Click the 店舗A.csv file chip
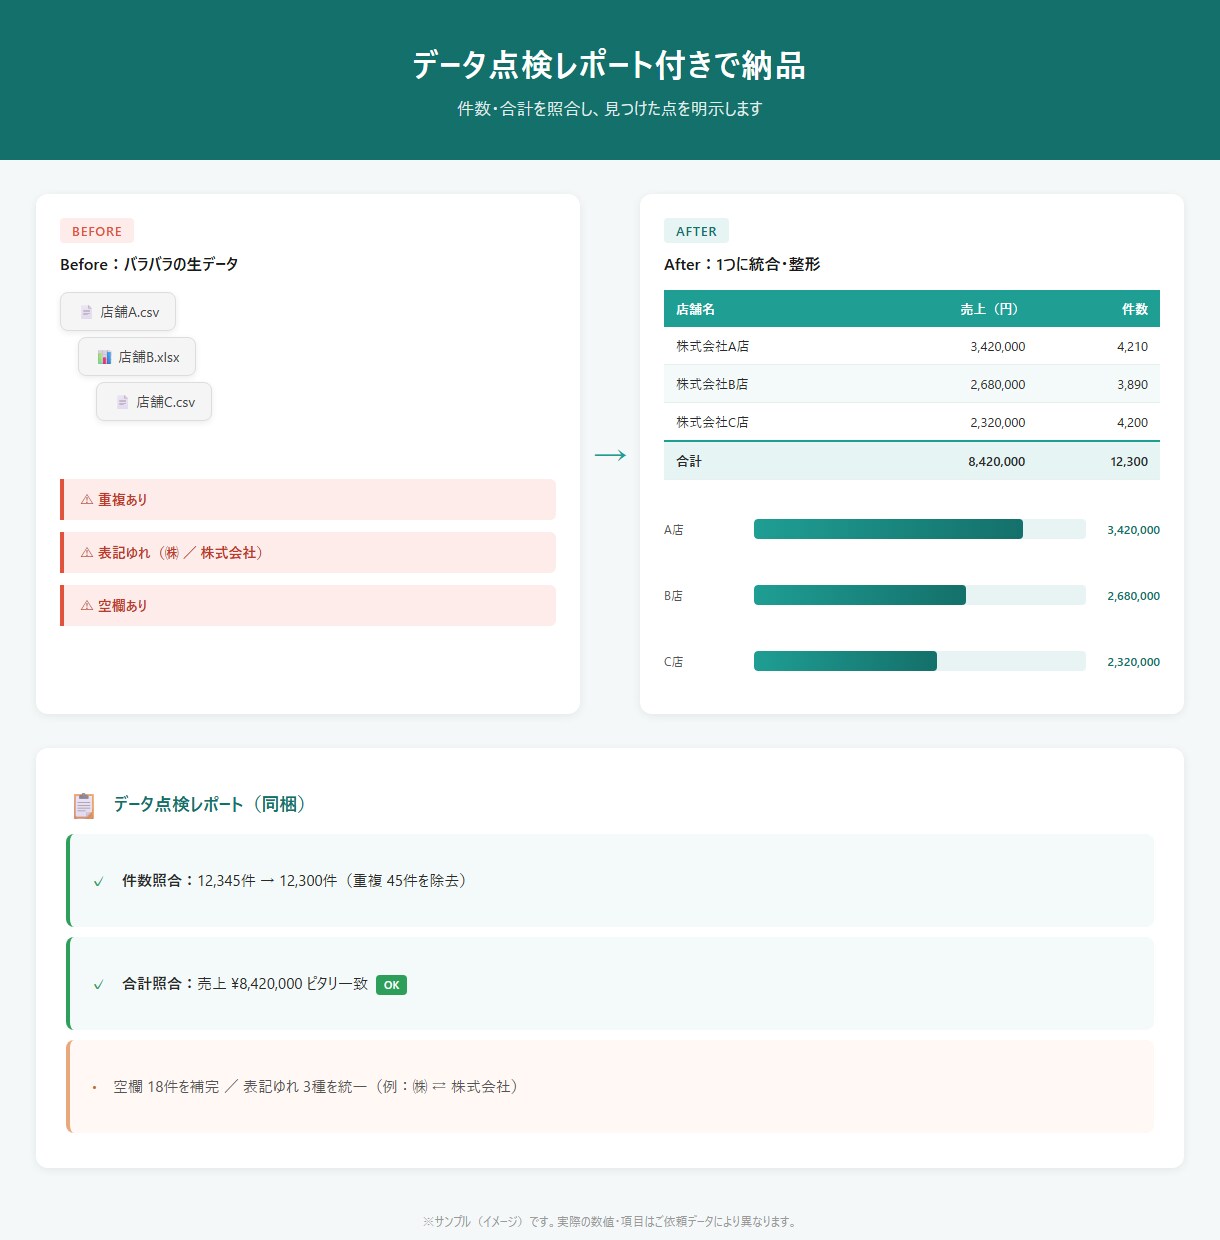The image size is (1220, 1240). click(x=118, y=312)
